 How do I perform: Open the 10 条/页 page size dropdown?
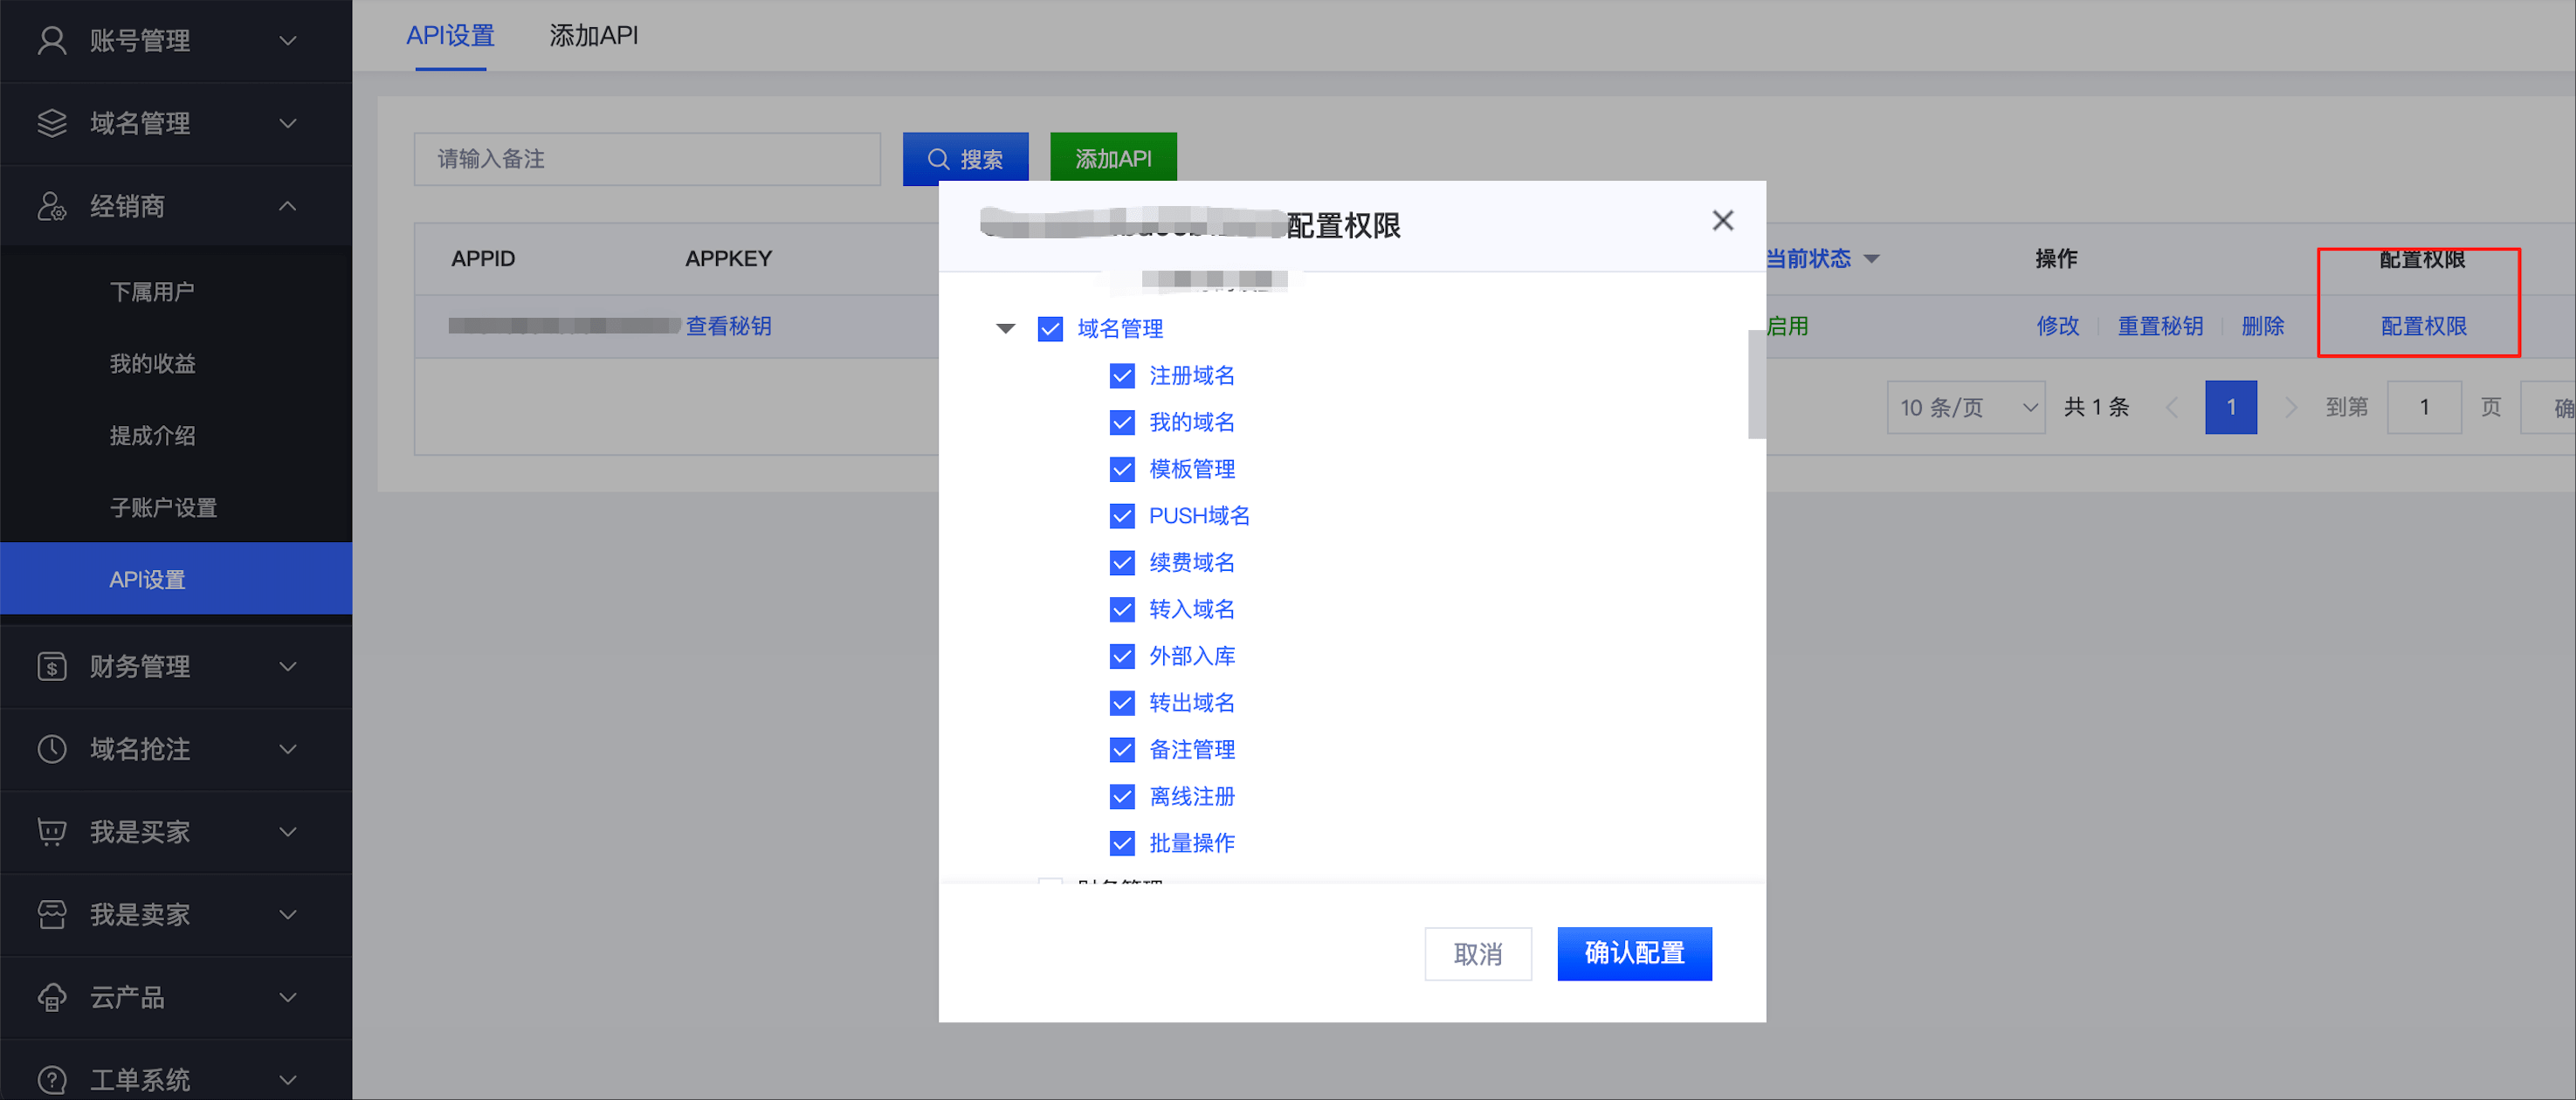pos(1966,408)
